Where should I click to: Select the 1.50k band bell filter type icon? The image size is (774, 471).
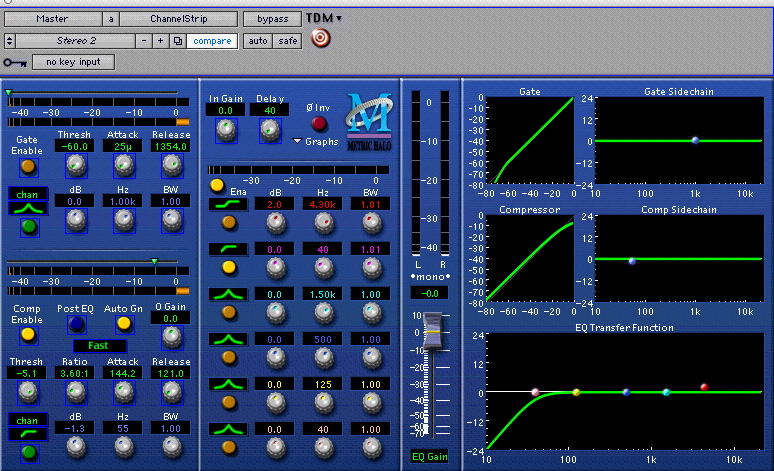228,294
